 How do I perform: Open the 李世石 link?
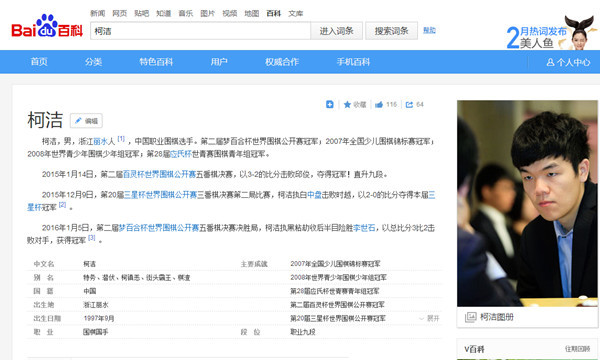click(x=364, y=228)
